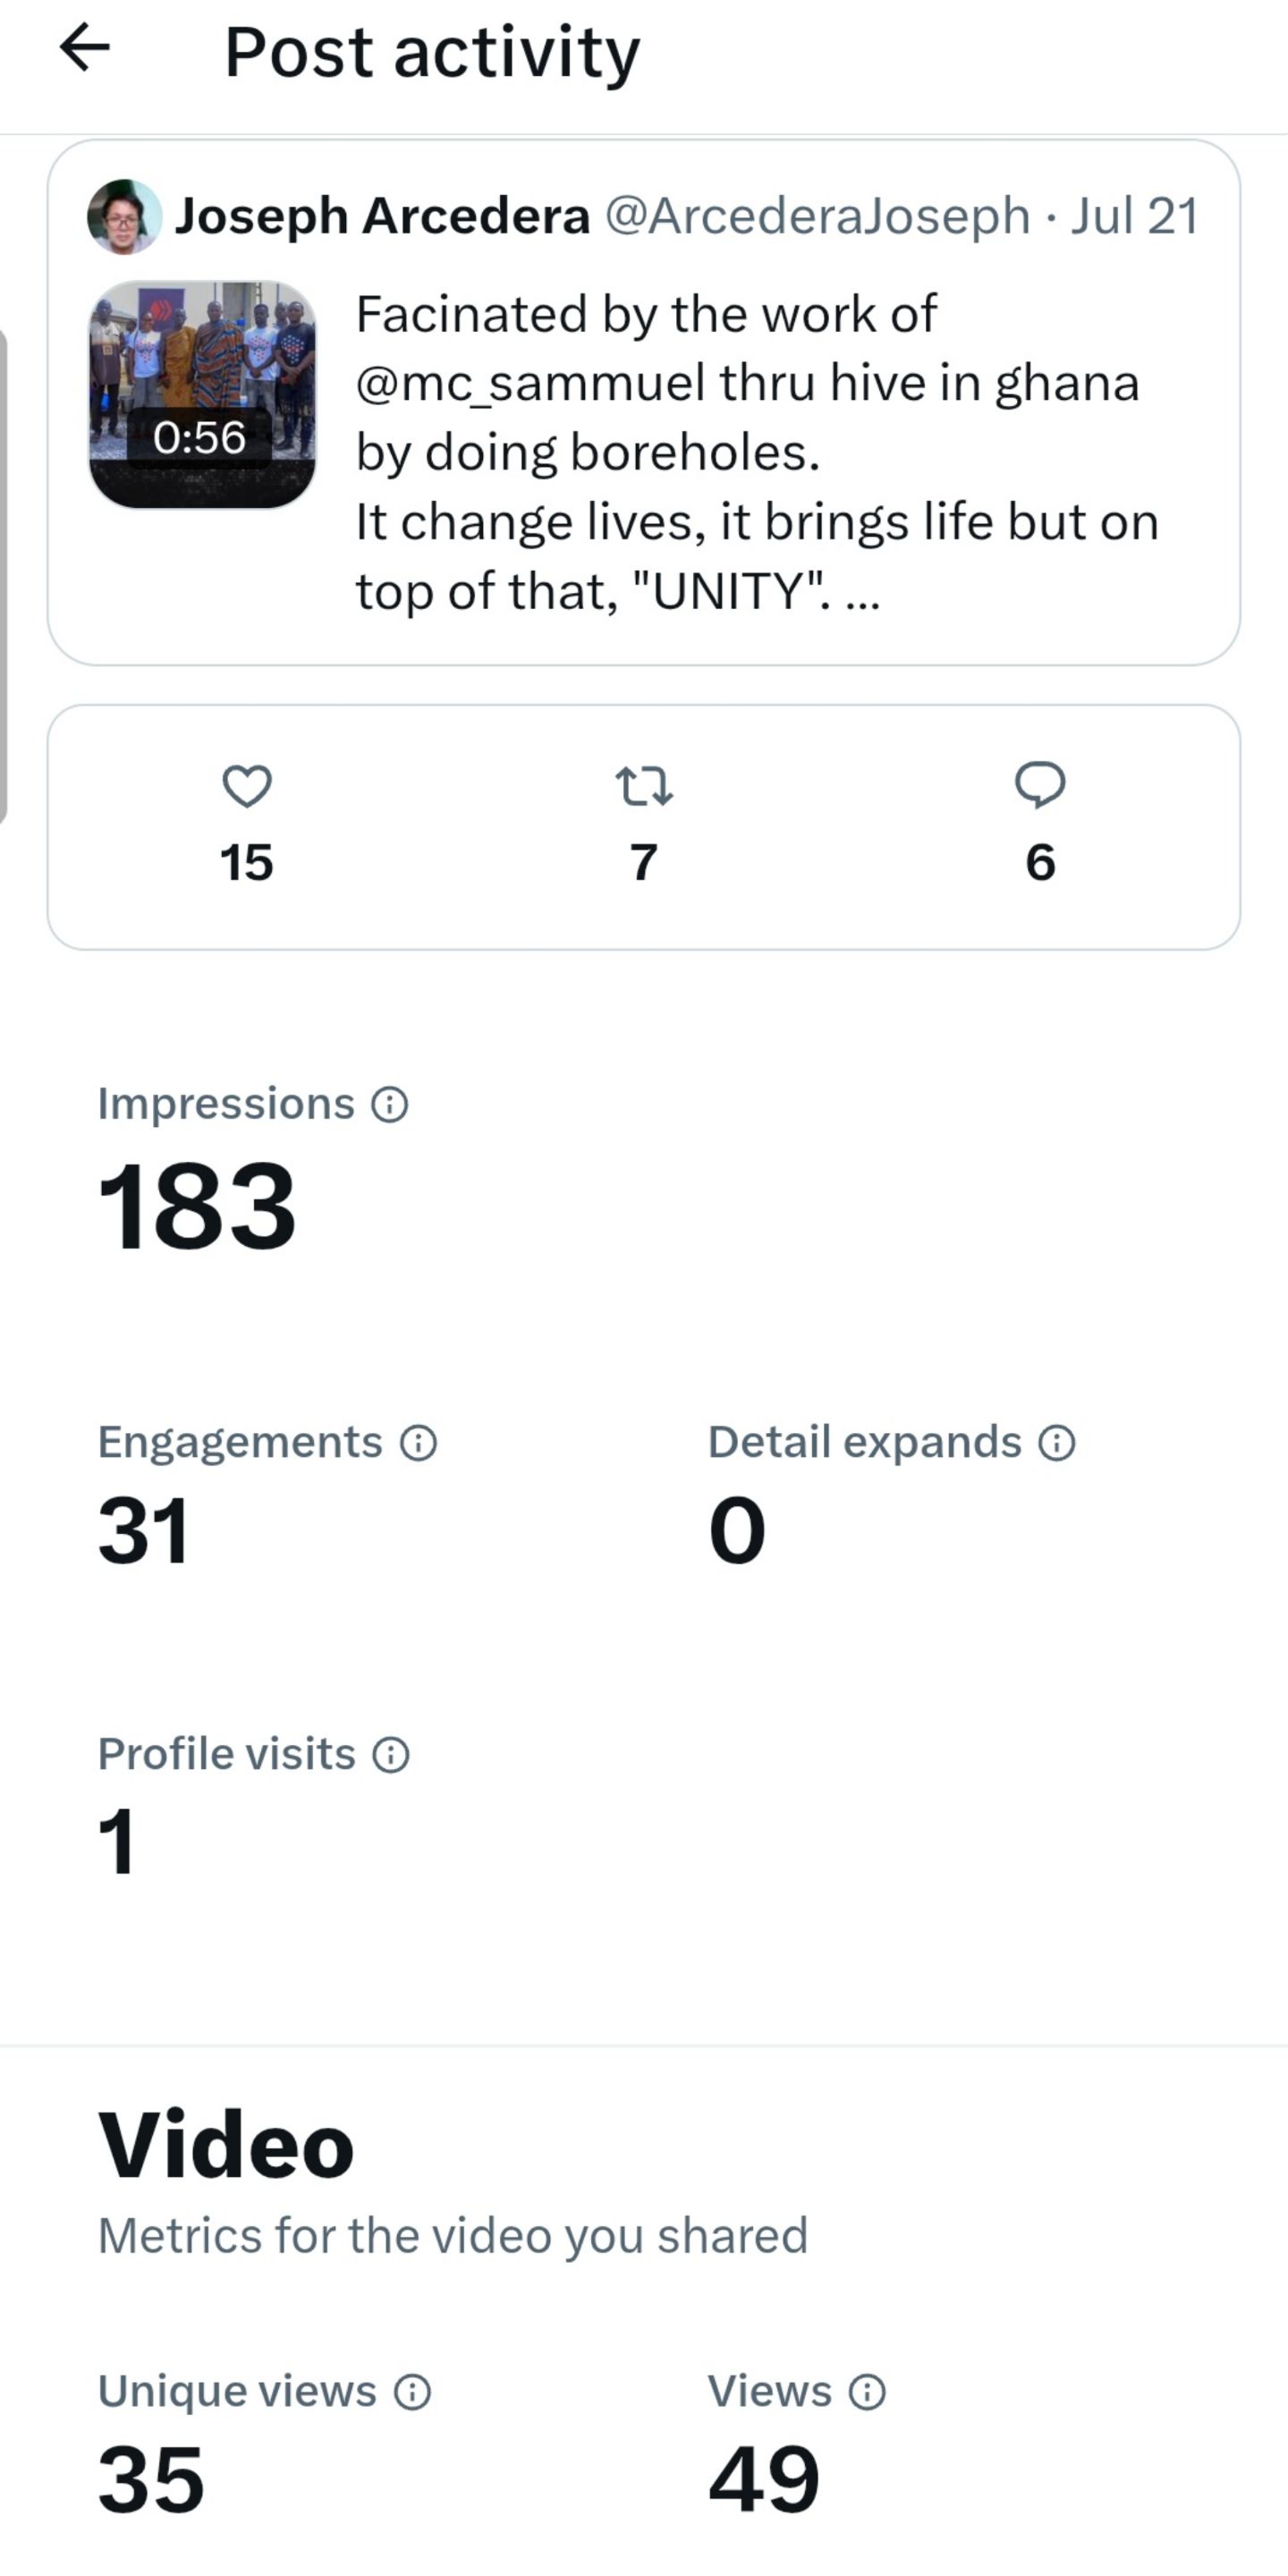Open the Unique views info icon

[412, 2392]
